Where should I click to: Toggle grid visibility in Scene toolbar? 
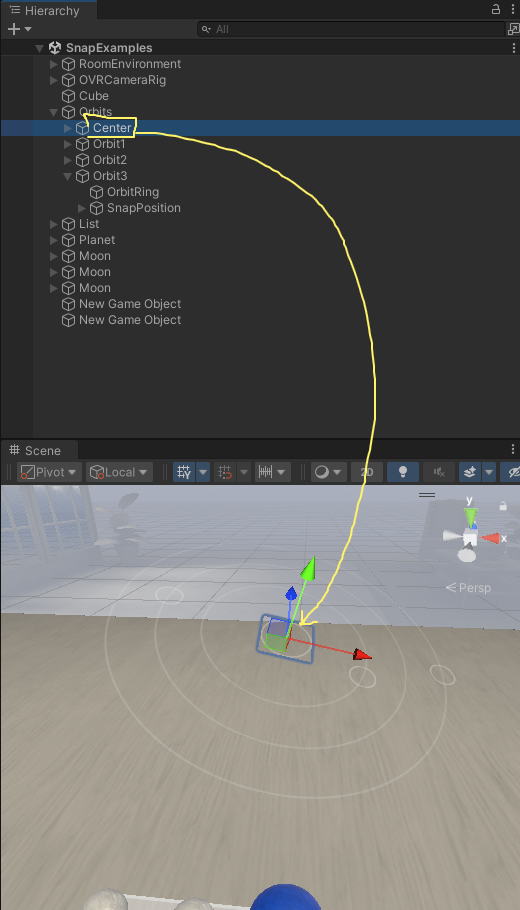184,472
